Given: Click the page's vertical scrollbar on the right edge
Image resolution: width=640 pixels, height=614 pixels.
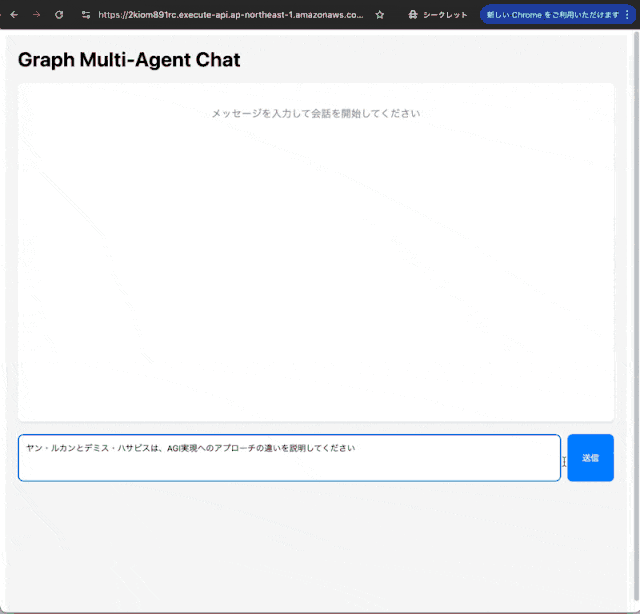Looking at the screenshot, I should pos(635,300).
